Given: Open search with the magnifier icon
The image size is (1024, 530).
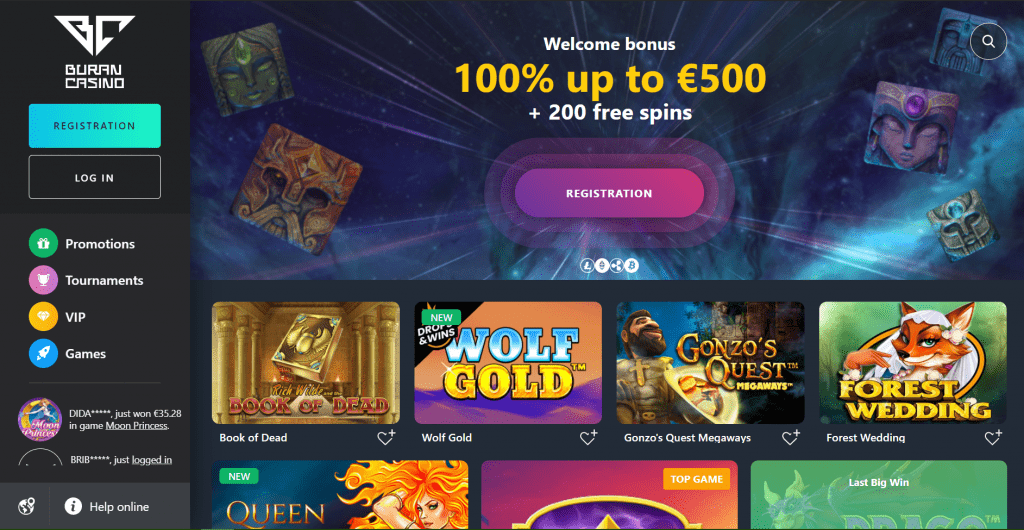Looking at the screenshot, I should [x=989, y=42].
